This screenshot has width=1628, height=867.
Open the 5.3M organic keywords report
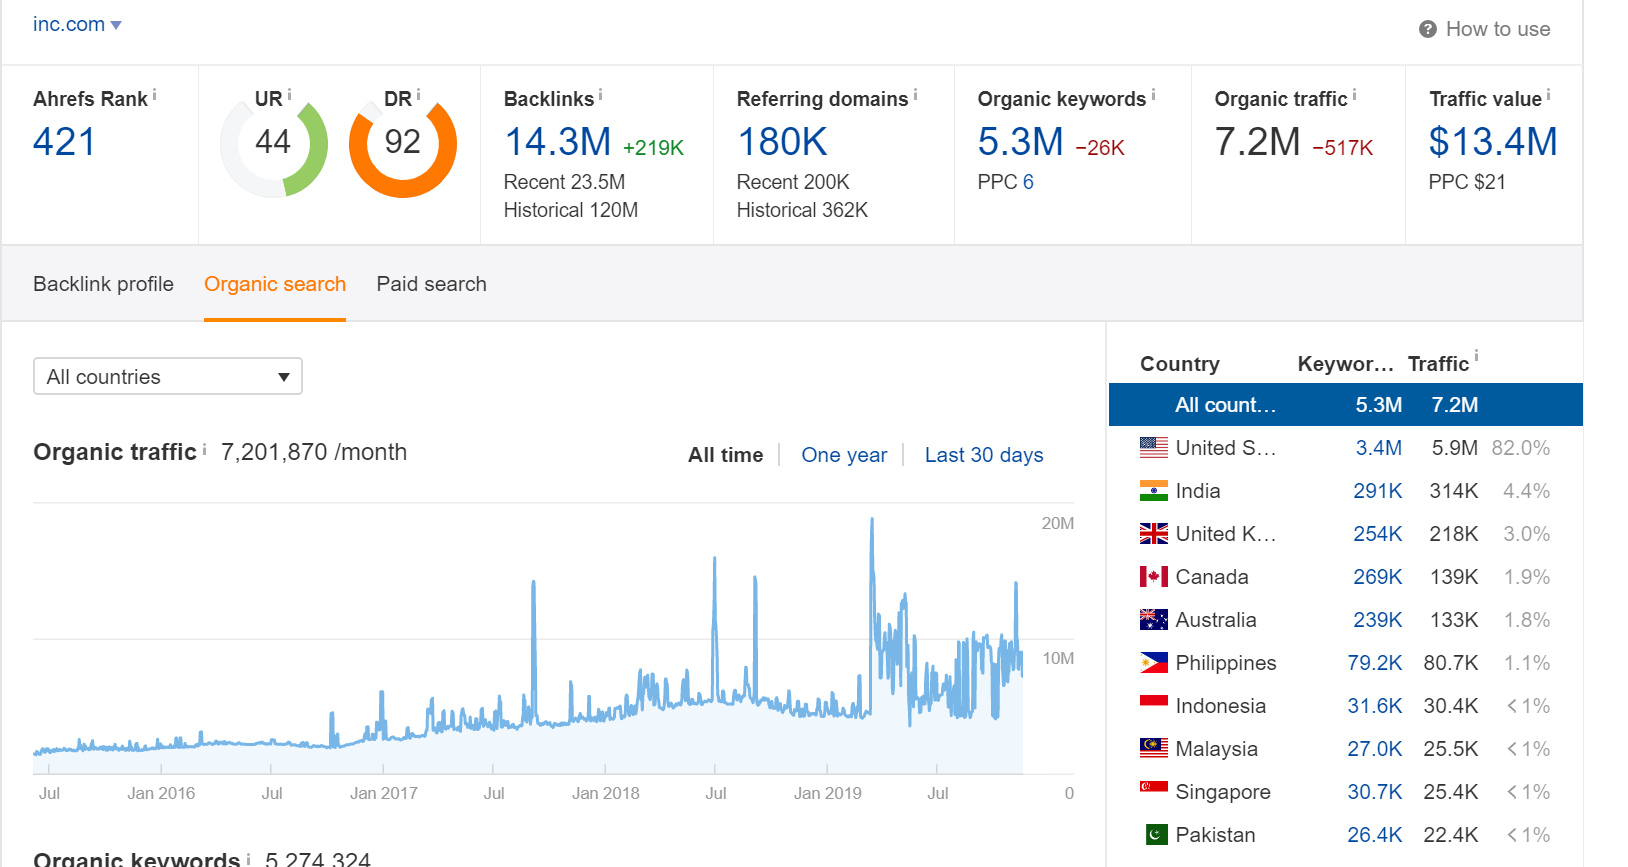click(1020, 142)
